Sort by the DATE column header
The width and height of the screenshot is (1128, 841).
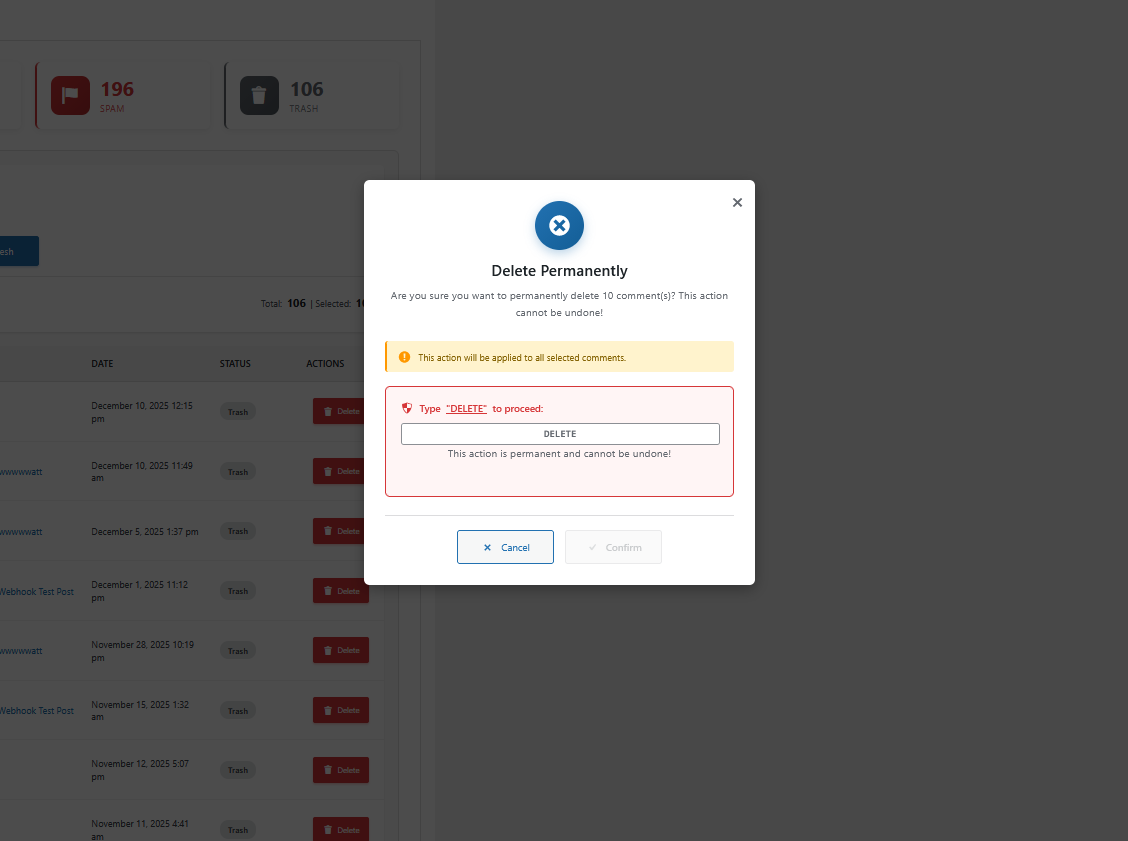(102, 364)
